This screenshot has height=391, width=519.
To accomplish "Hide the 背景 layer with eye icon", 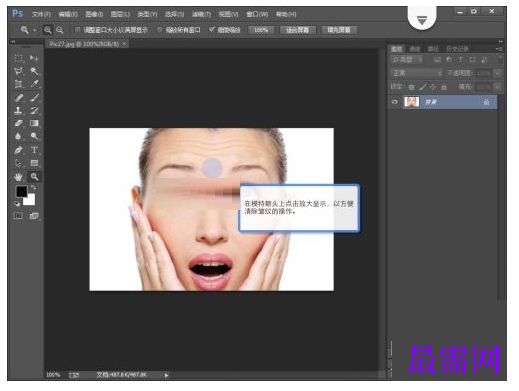I will coord(395,102).
